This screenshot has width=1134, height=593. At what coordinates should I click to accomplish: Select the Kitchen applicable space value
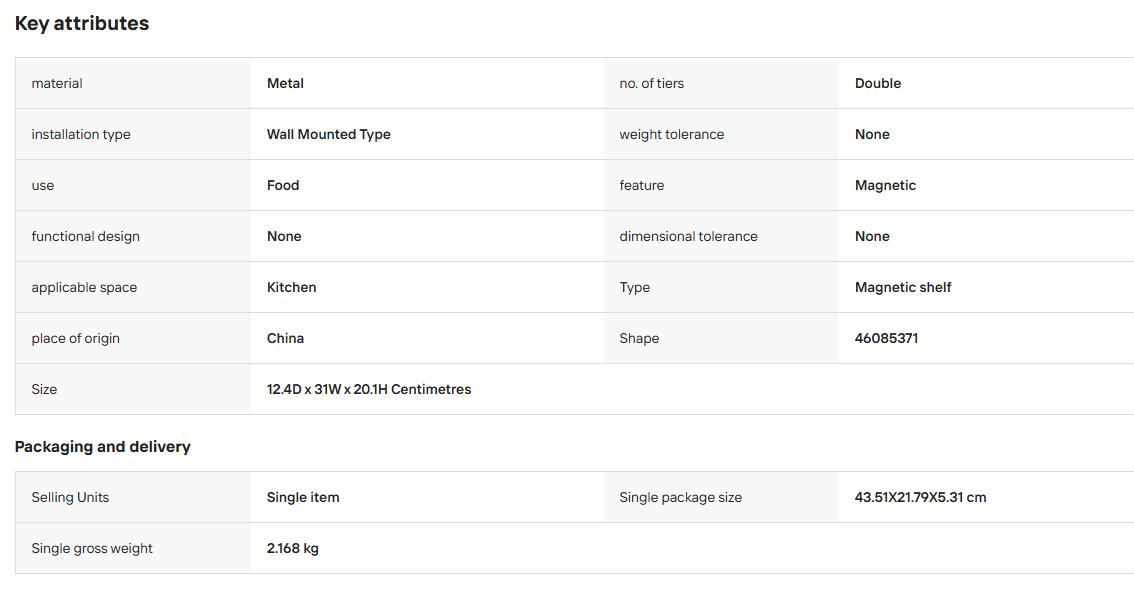(291, 287)
